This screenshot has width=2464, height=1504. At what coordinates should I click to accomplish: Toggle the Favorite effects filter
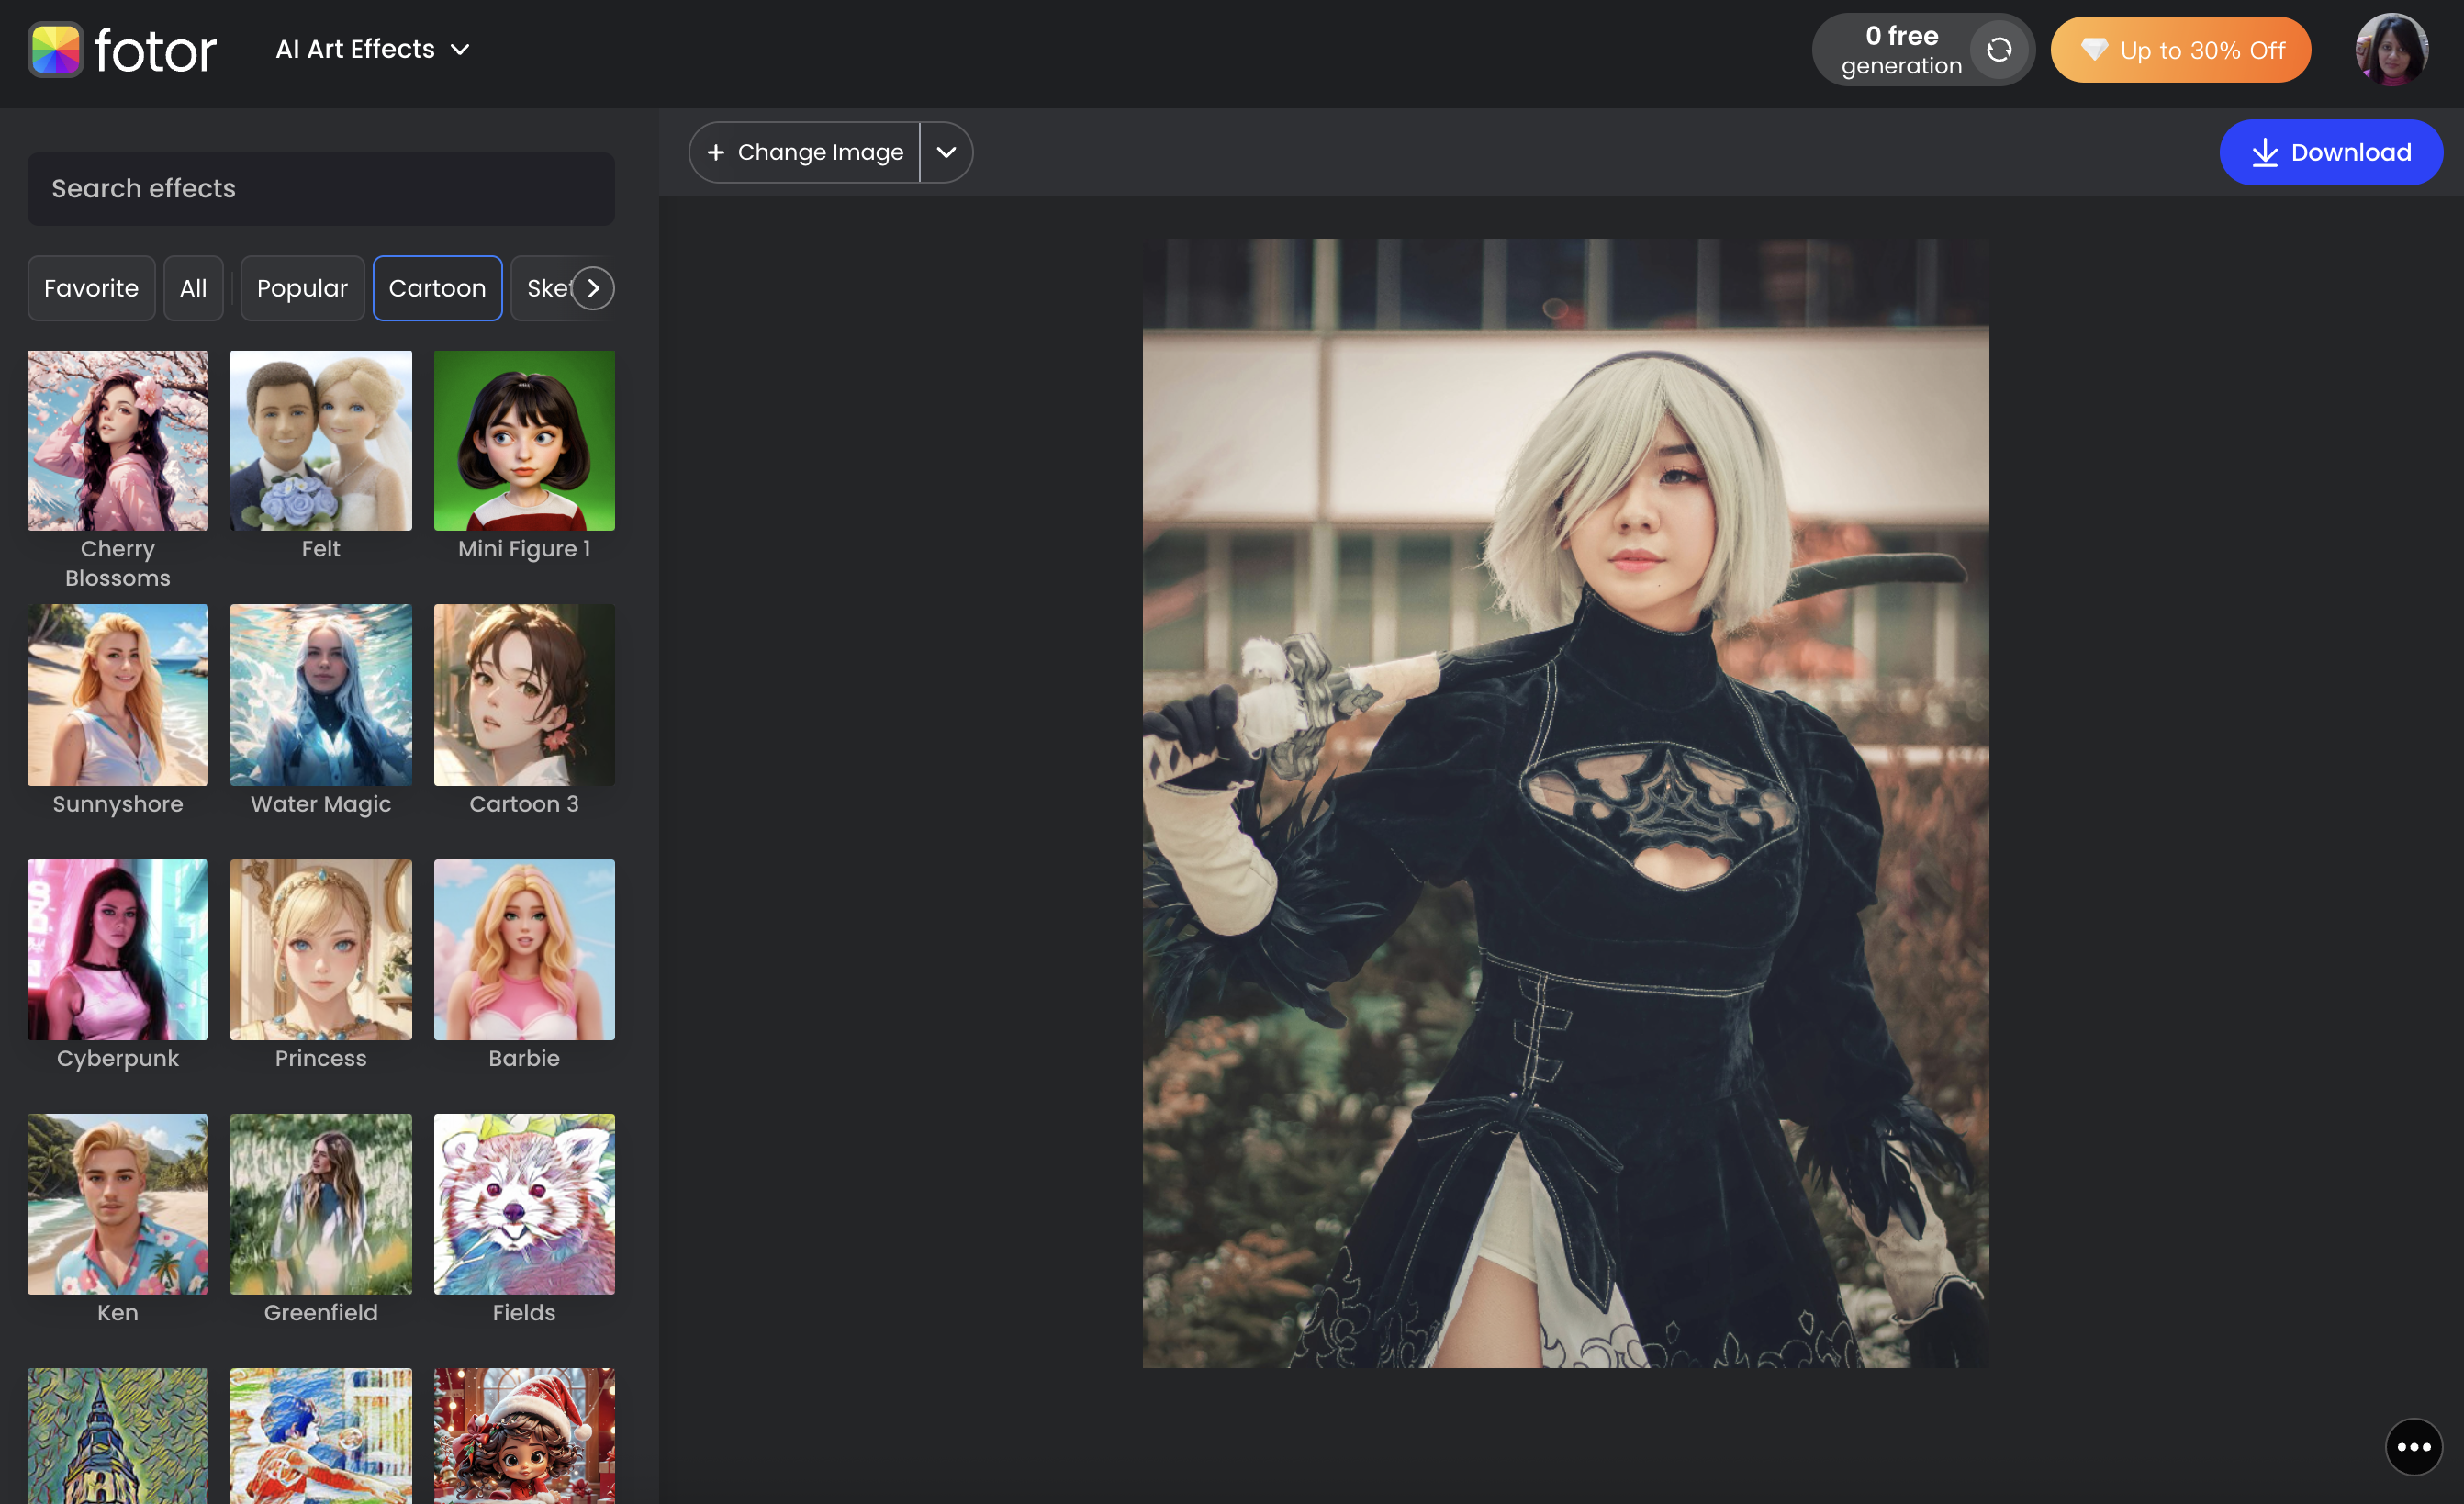point(91,288)
